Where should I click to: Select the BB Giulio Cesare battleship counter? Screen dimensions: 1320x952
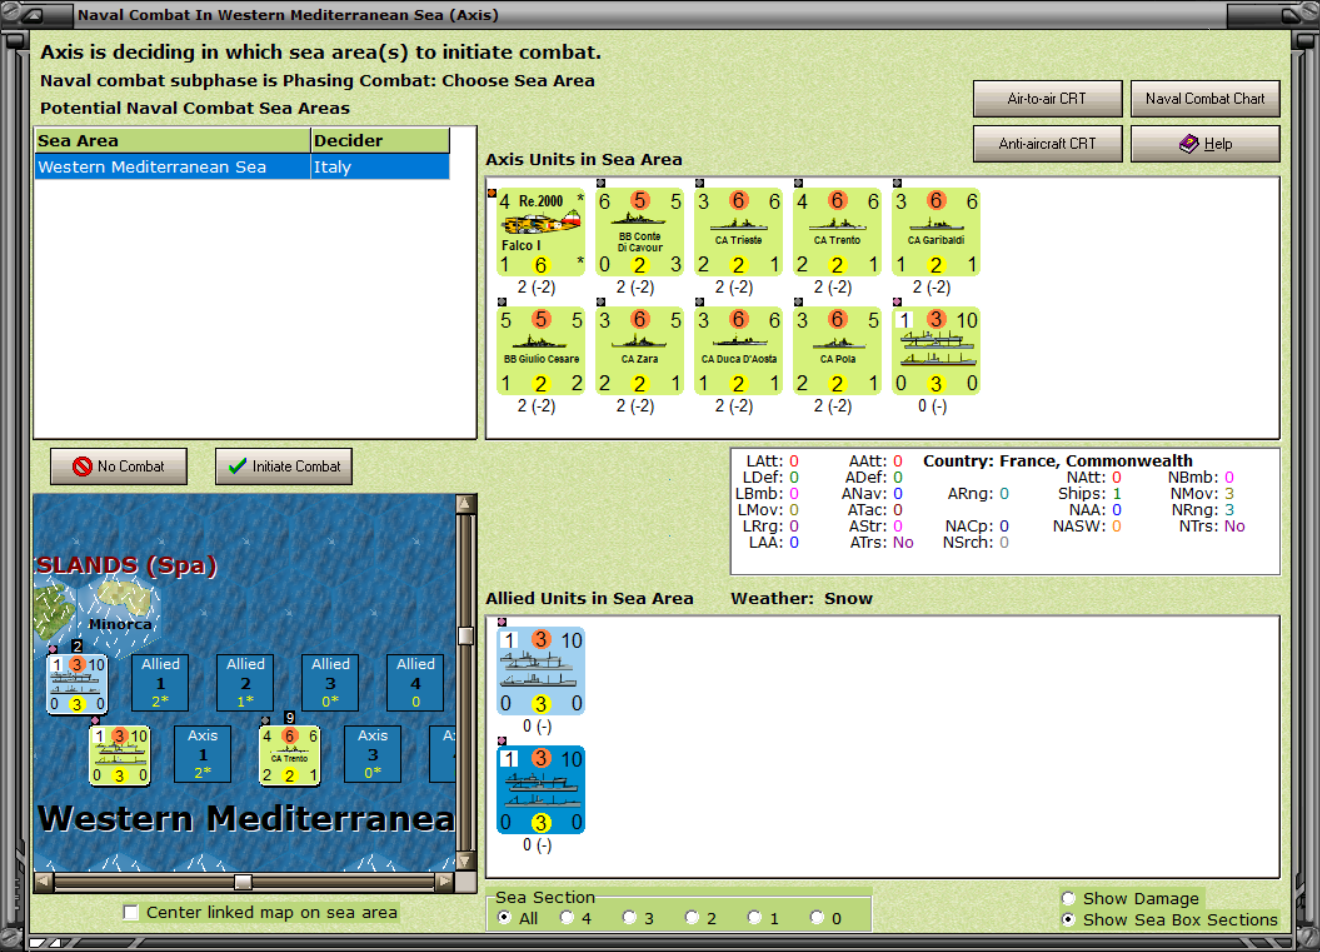point(541,351)
